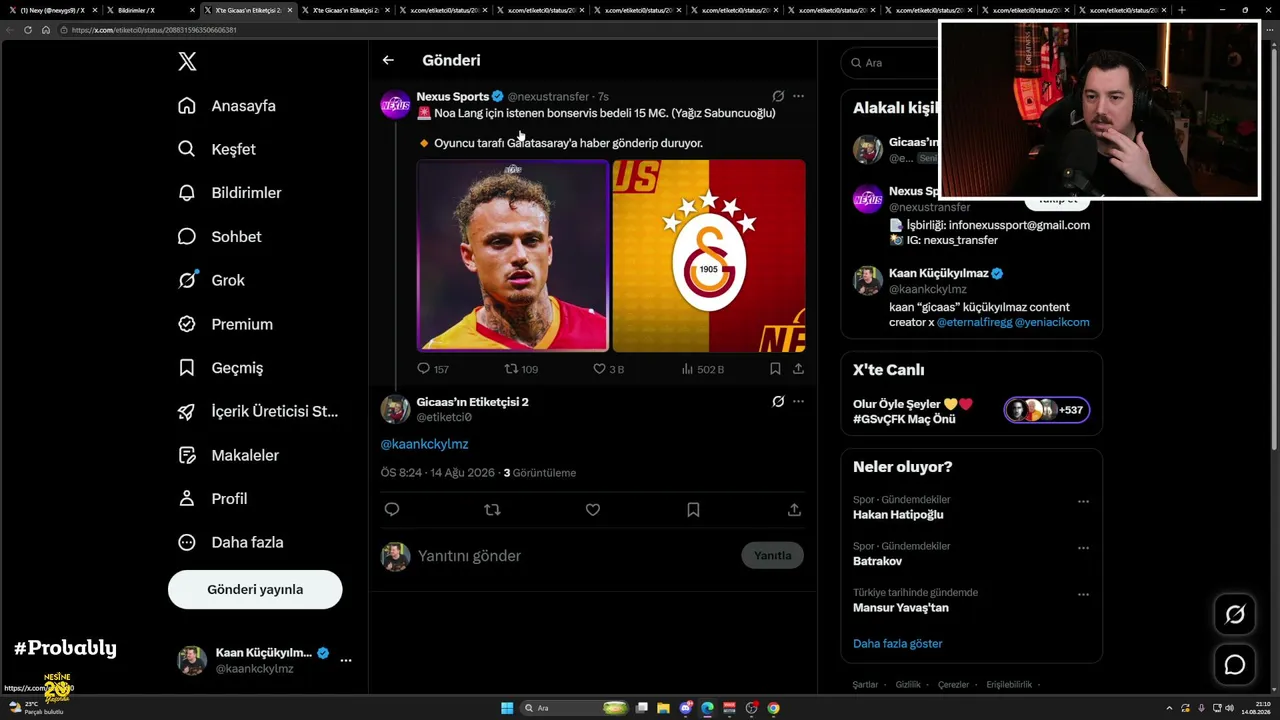Open the @yeniacikcom mention link

[1052, 323]
